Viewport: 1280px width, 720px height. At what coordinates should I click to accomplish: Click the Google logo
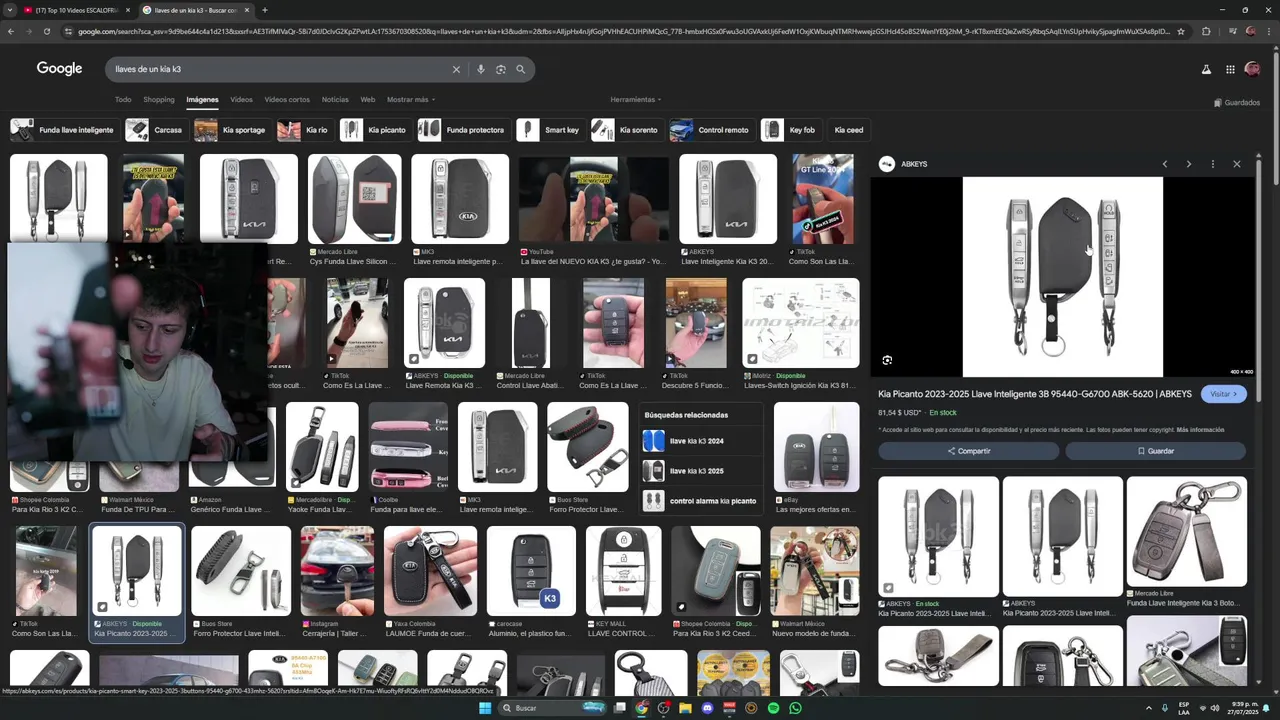point(59,68)
